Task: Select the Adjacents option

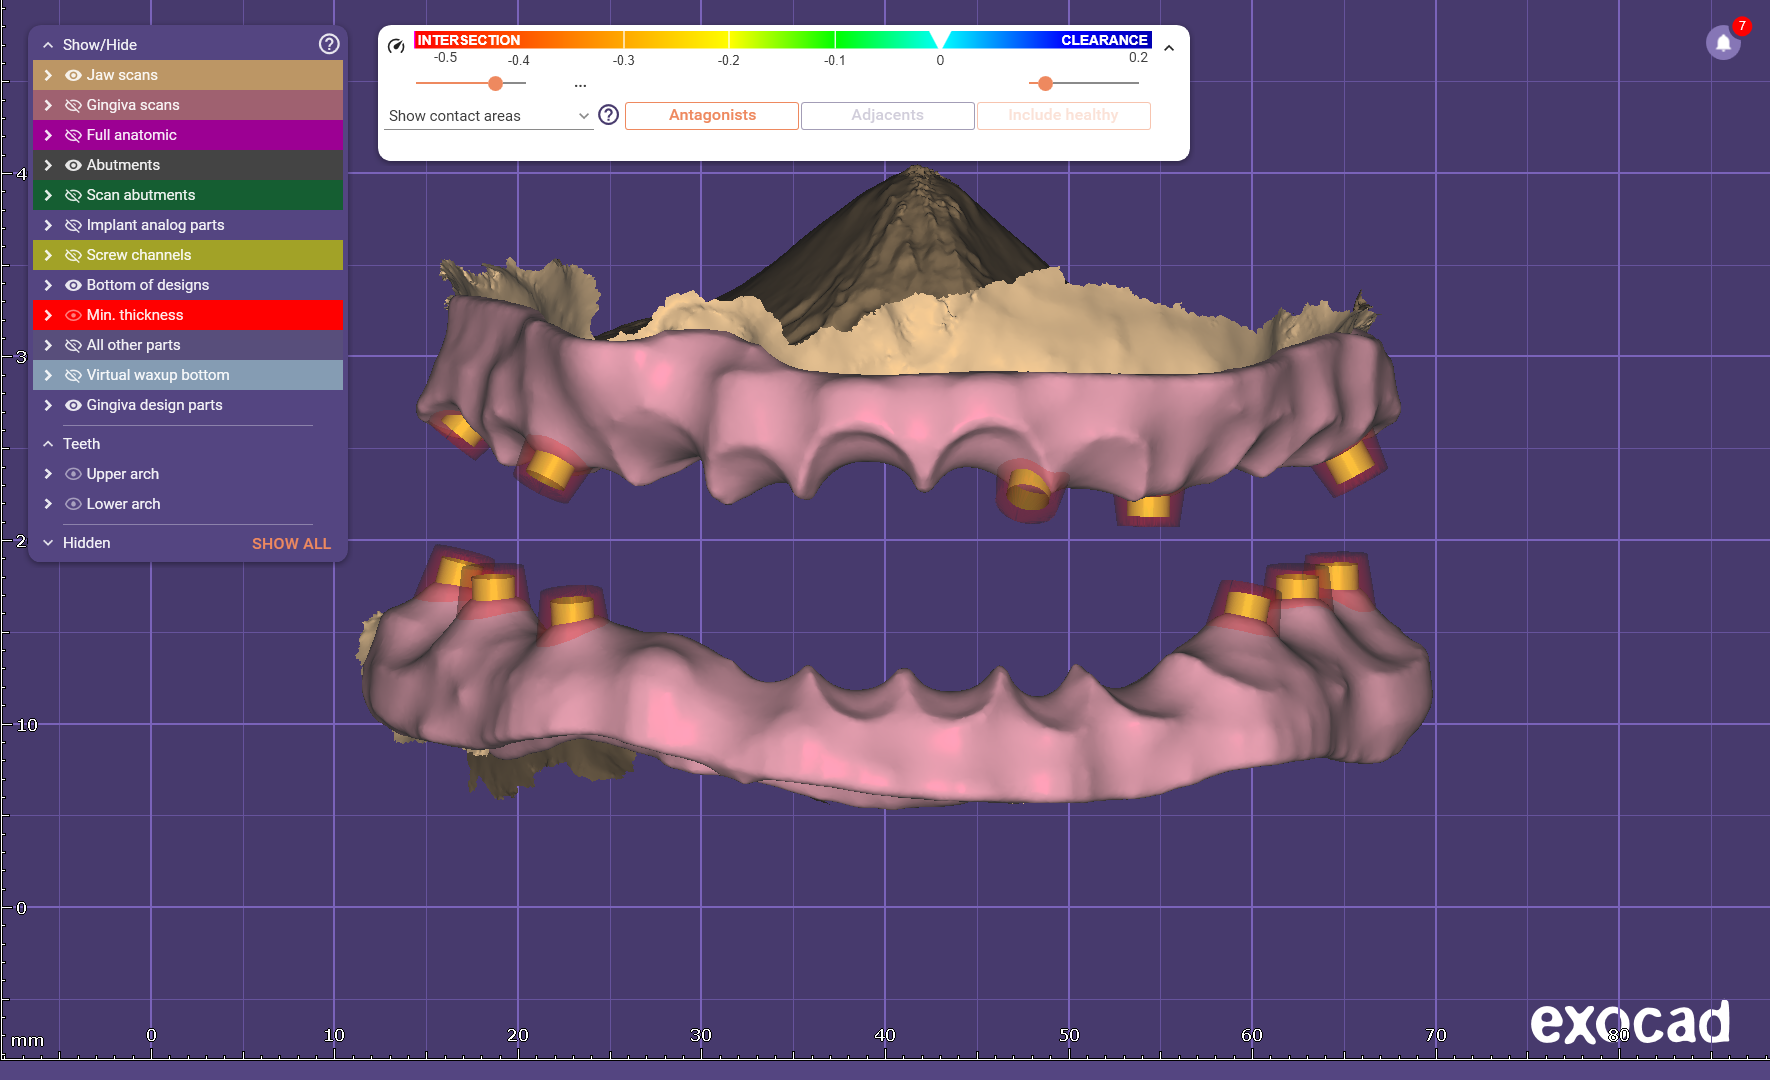Action: [887, 116]
